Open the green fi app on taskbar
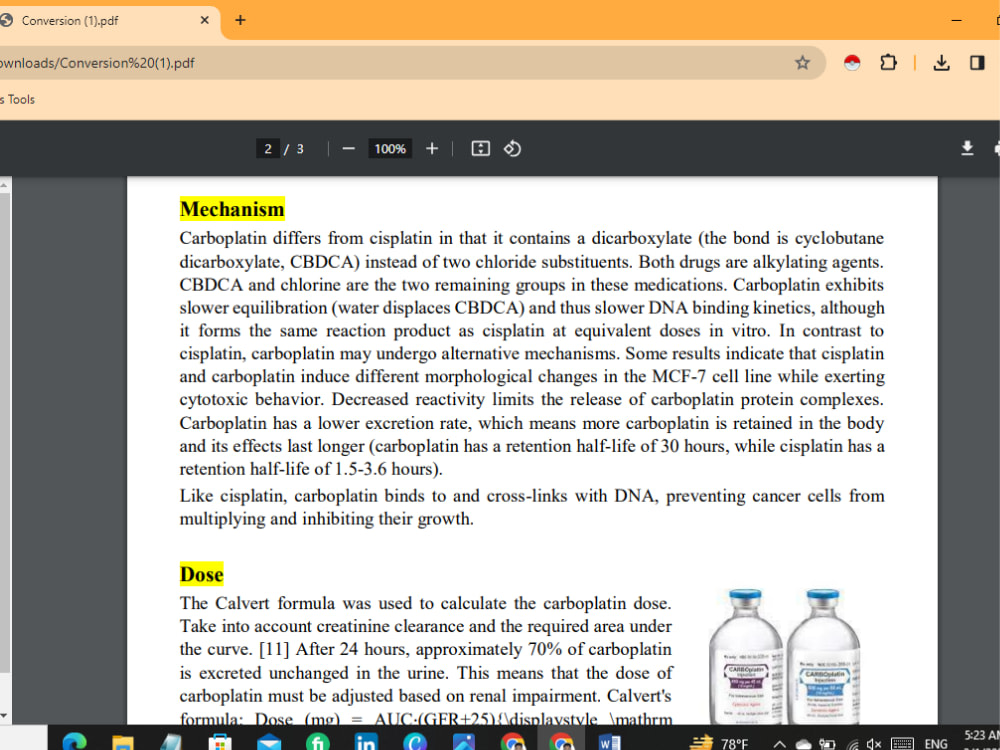Screen dimensions: 1000x750 (x=318, y=742)
